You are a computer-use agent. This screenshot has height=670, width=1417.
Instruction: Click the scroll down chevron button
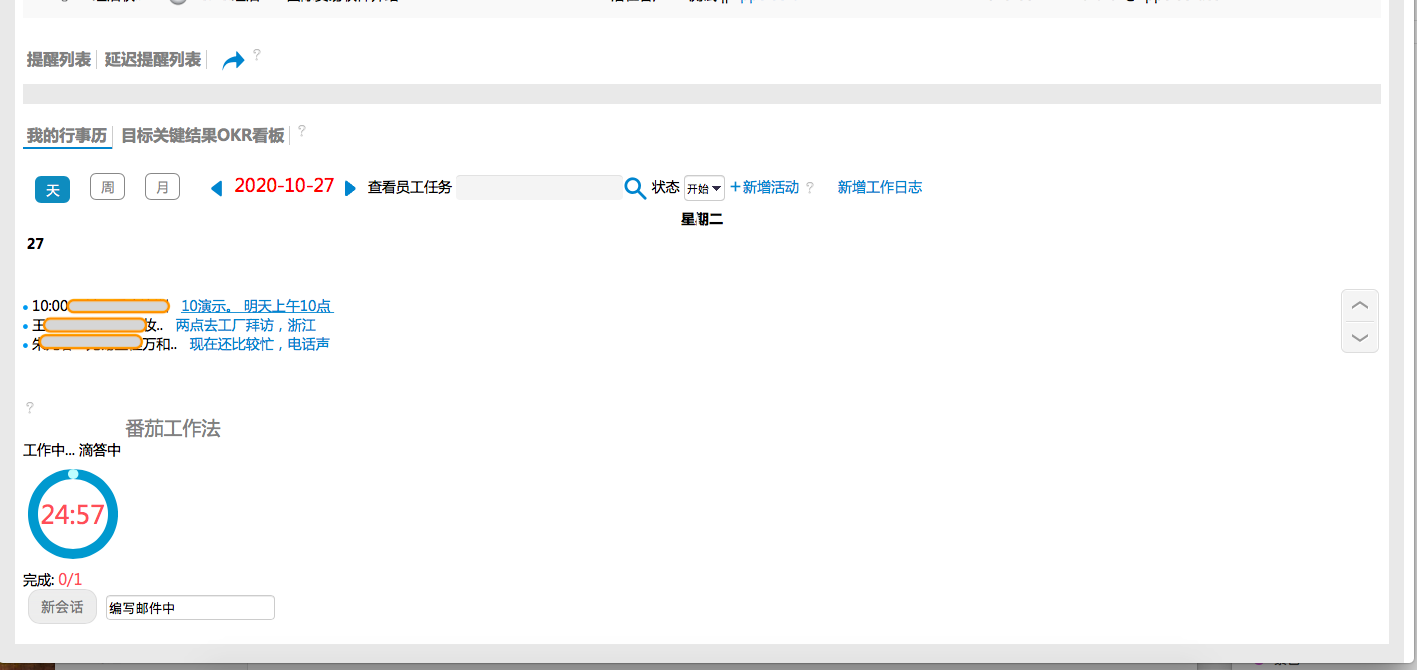(1359, 337)
